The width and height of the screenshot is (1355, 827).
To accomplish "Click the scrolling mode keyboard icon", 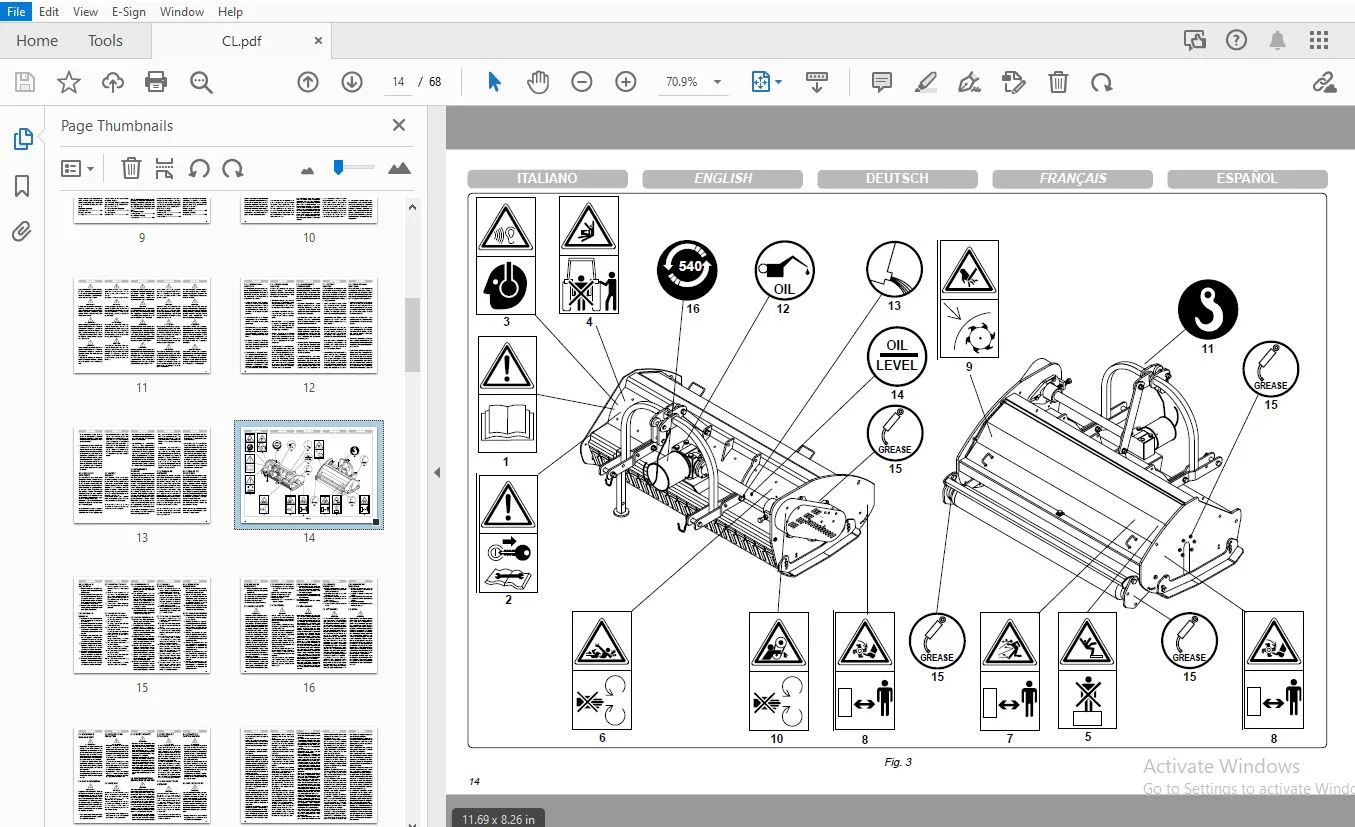I will (x=817, y=82).
